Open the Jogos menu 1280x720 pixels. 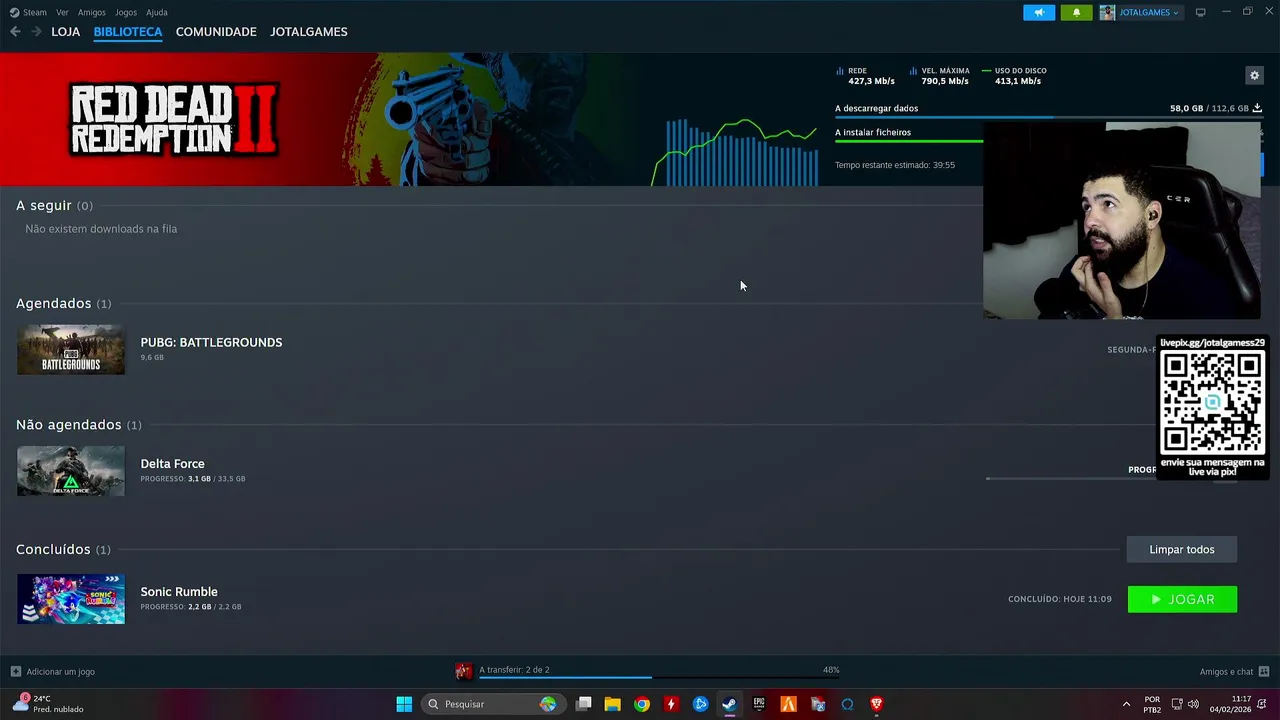[x=126, y=12]
